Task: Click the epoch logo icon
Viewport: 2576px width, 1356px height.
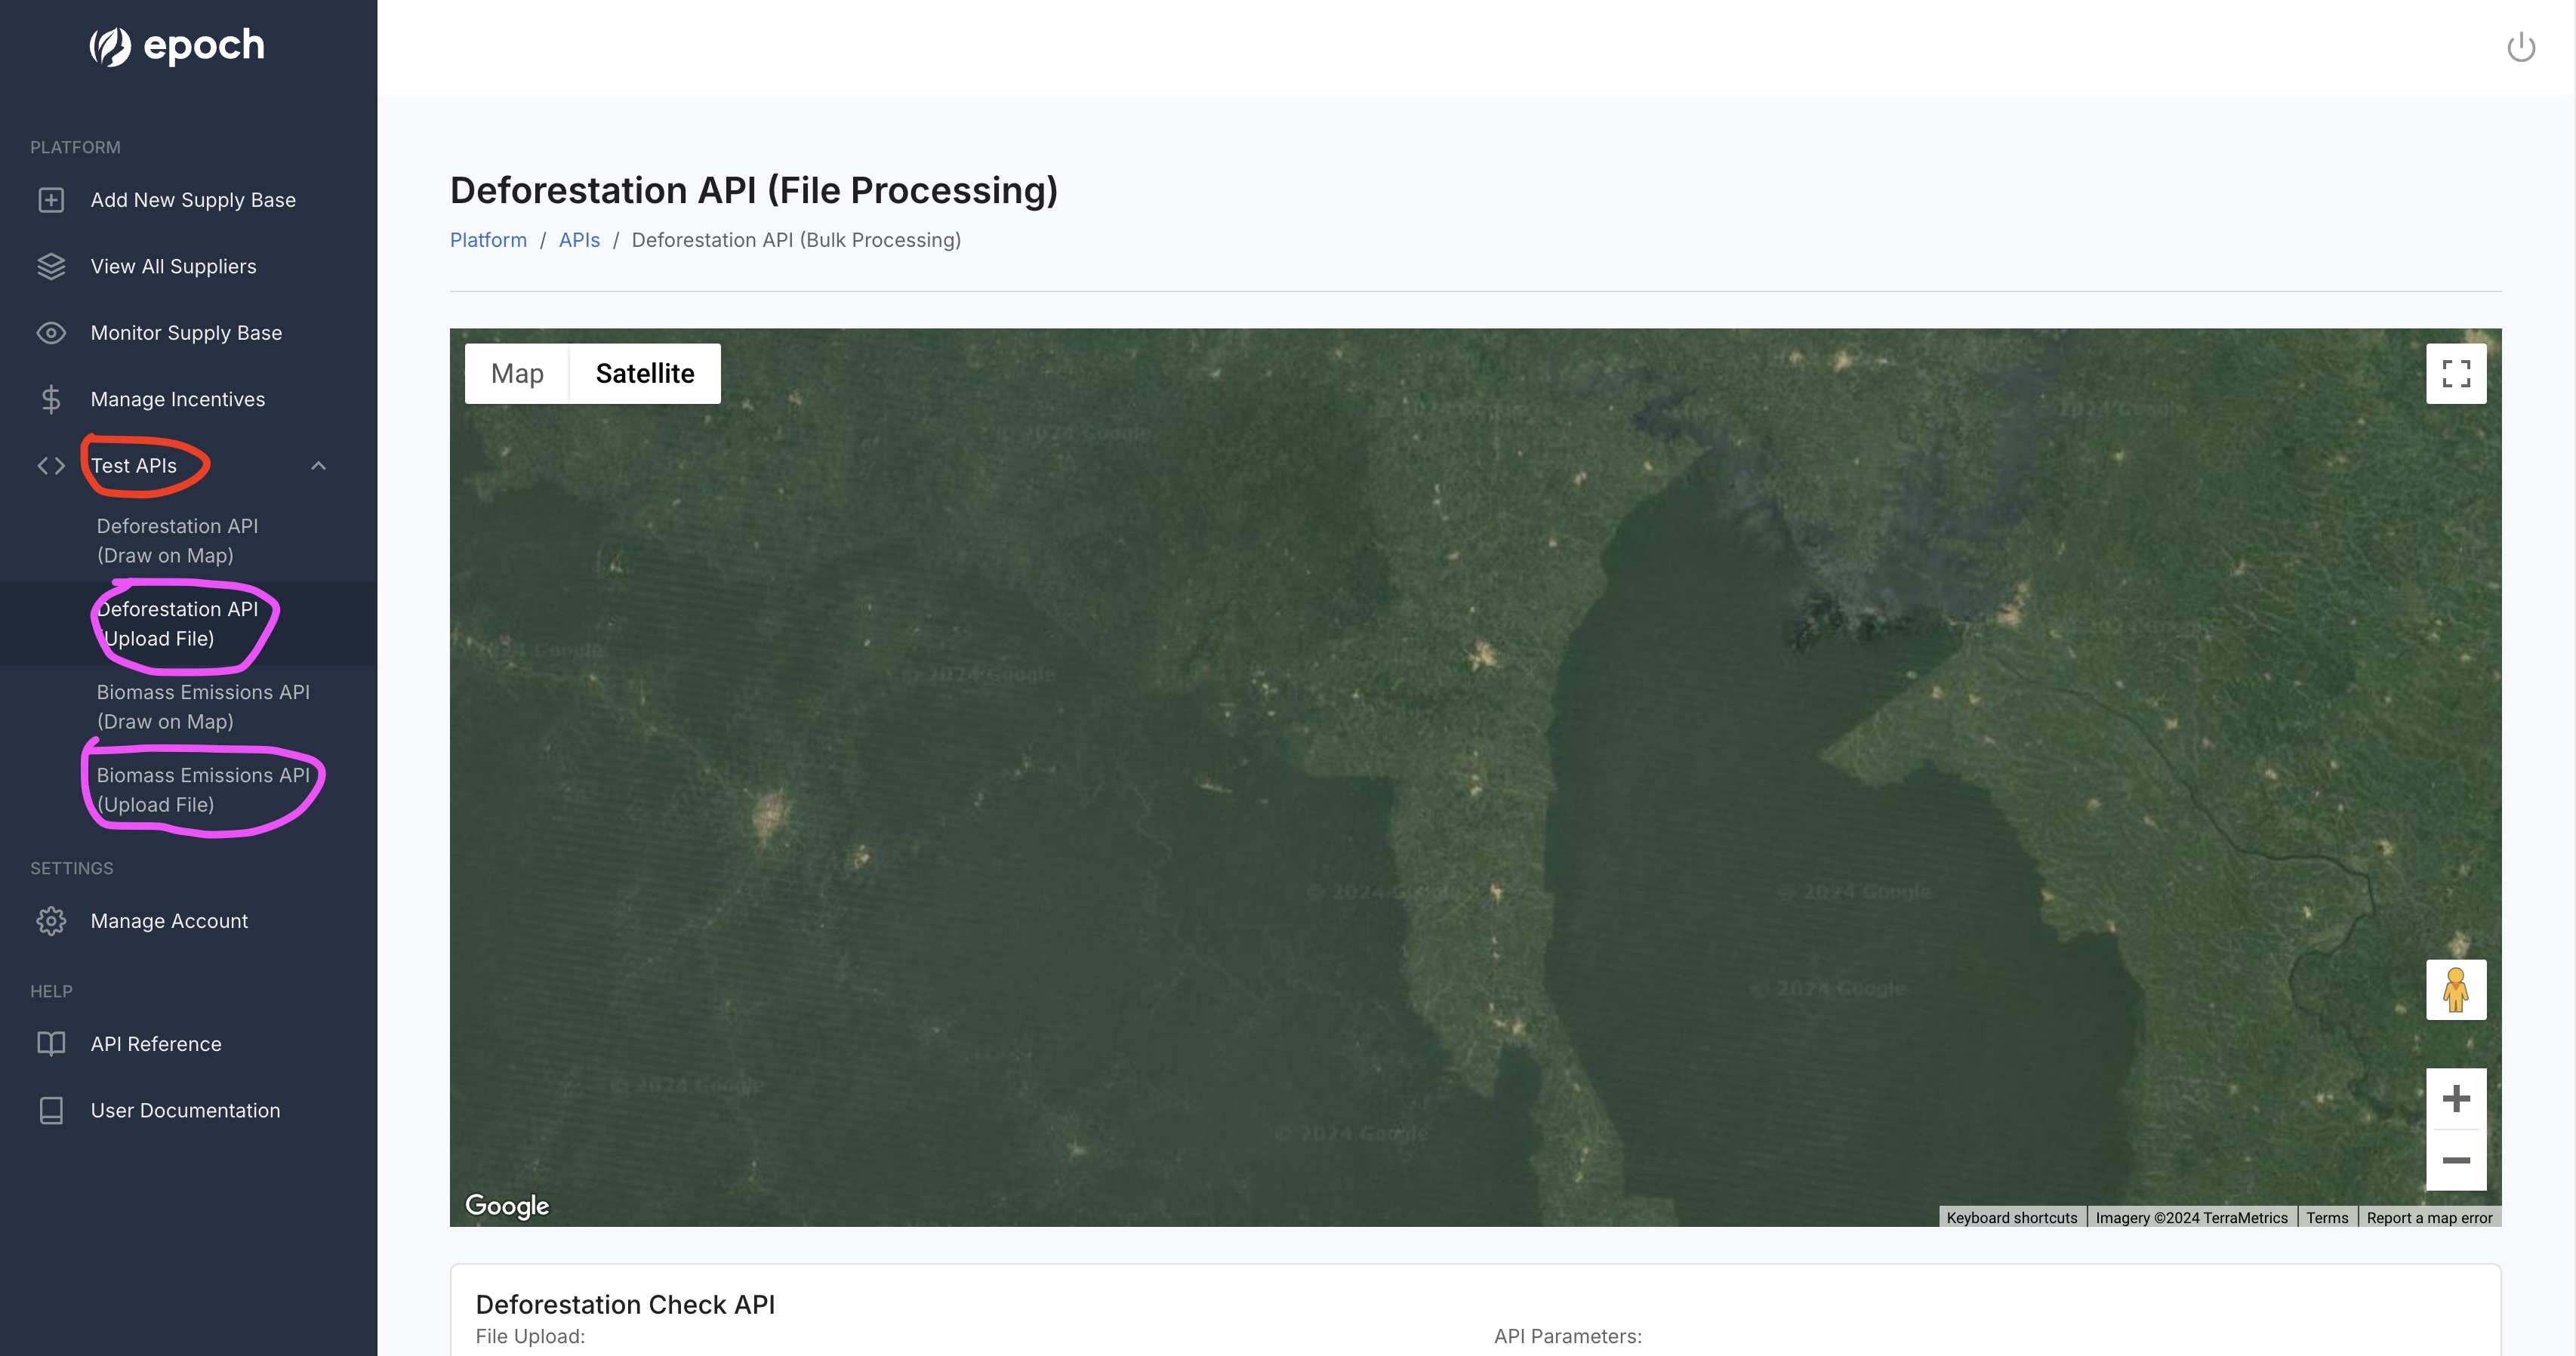Action: pyautogui.click(x=110, y=46)
